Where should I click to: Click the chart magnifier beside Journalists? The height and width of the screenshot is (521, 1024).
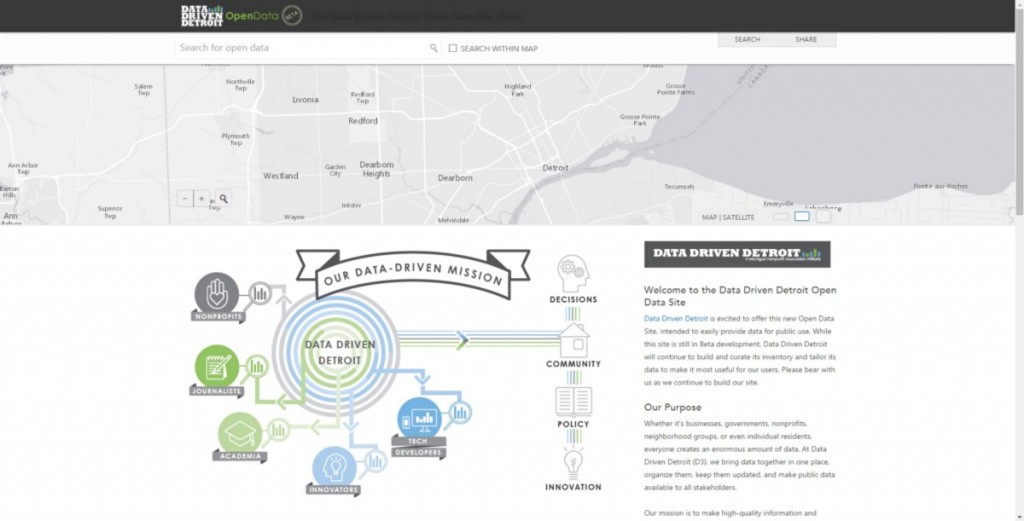pyautogui.click(x=256, y=368)
